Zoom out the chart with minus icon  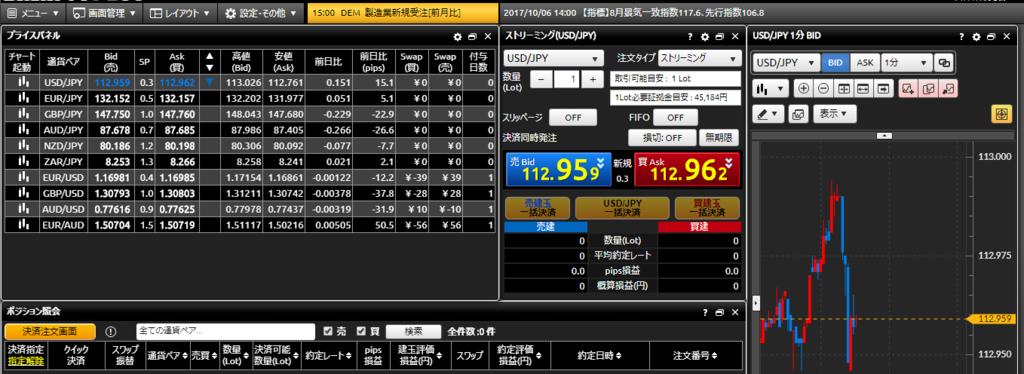click(x=824, y=88)
